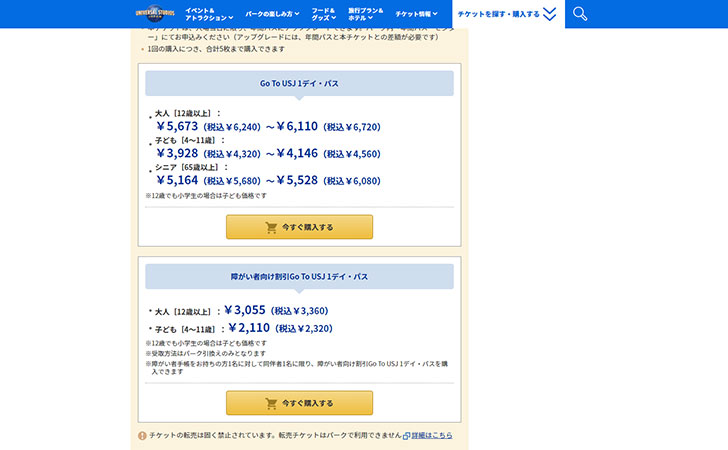Expand the パークの楽しみ方 dropdown

(272, 14)
